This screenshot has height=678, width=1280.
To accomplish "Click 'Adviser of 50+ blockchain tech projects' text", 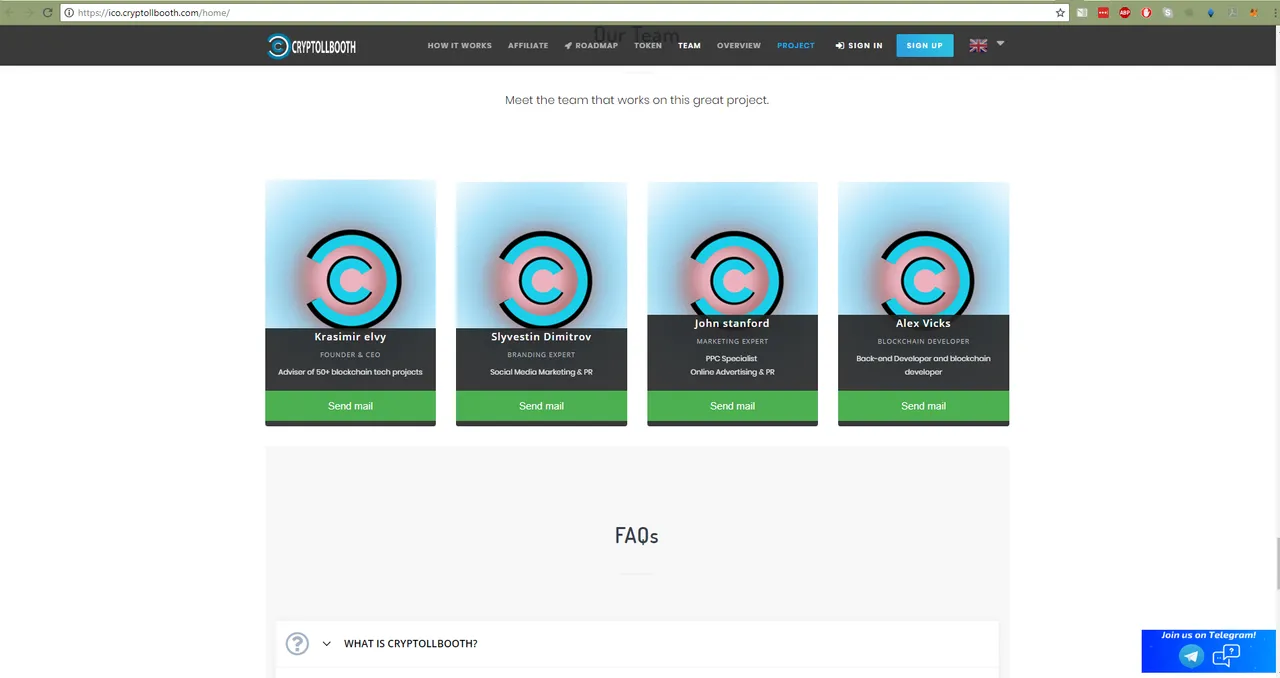I will coord(350,372).
